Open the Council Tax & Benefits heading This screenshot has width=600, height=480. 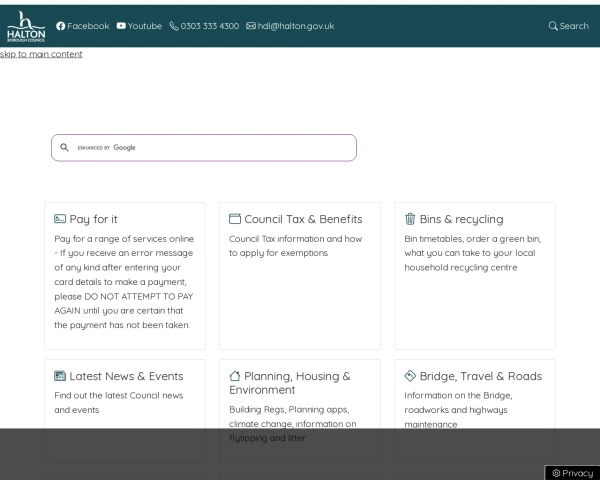(303, 219)
